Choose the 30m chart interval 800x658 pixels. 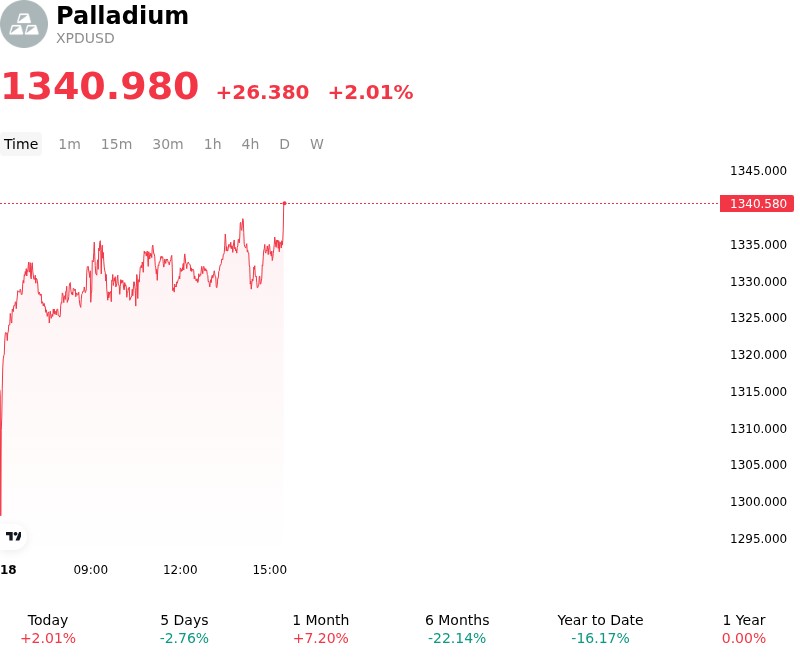(x=168, y=144)
